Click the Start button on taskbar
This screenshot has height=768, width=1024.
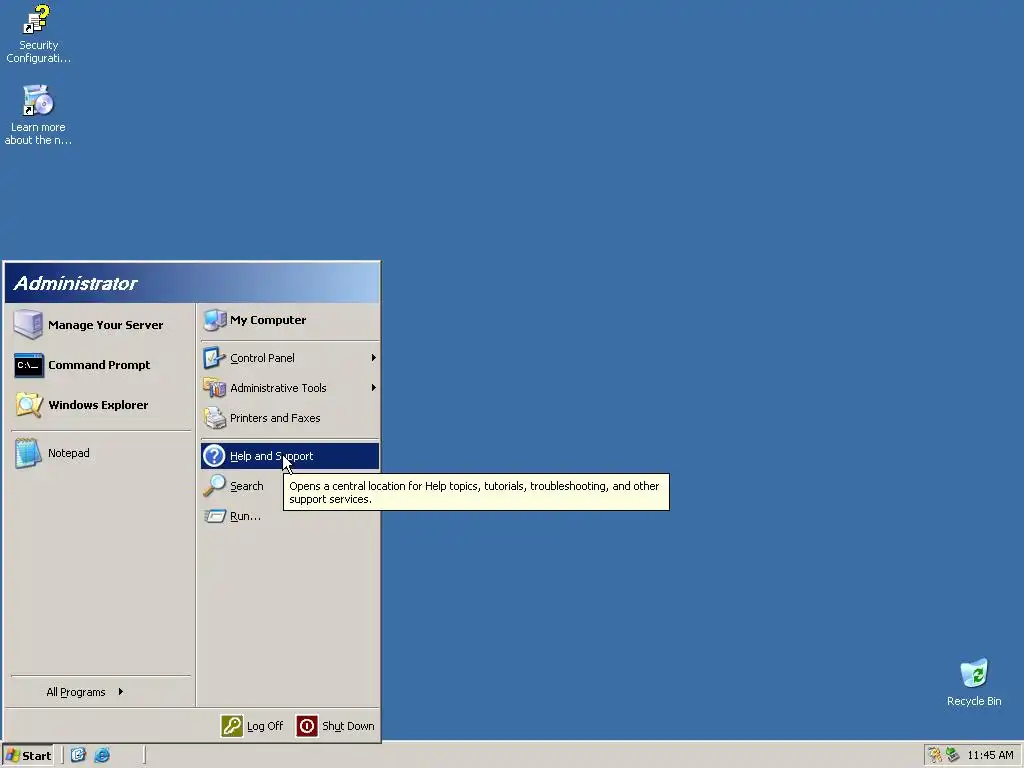coord(27,756)
